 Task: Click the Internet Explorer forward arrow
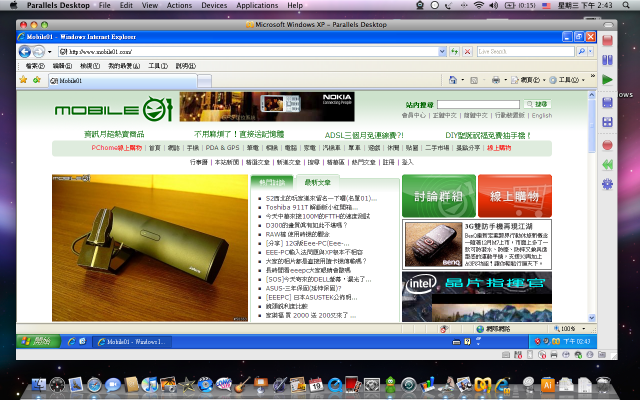(x=38, y=52)
